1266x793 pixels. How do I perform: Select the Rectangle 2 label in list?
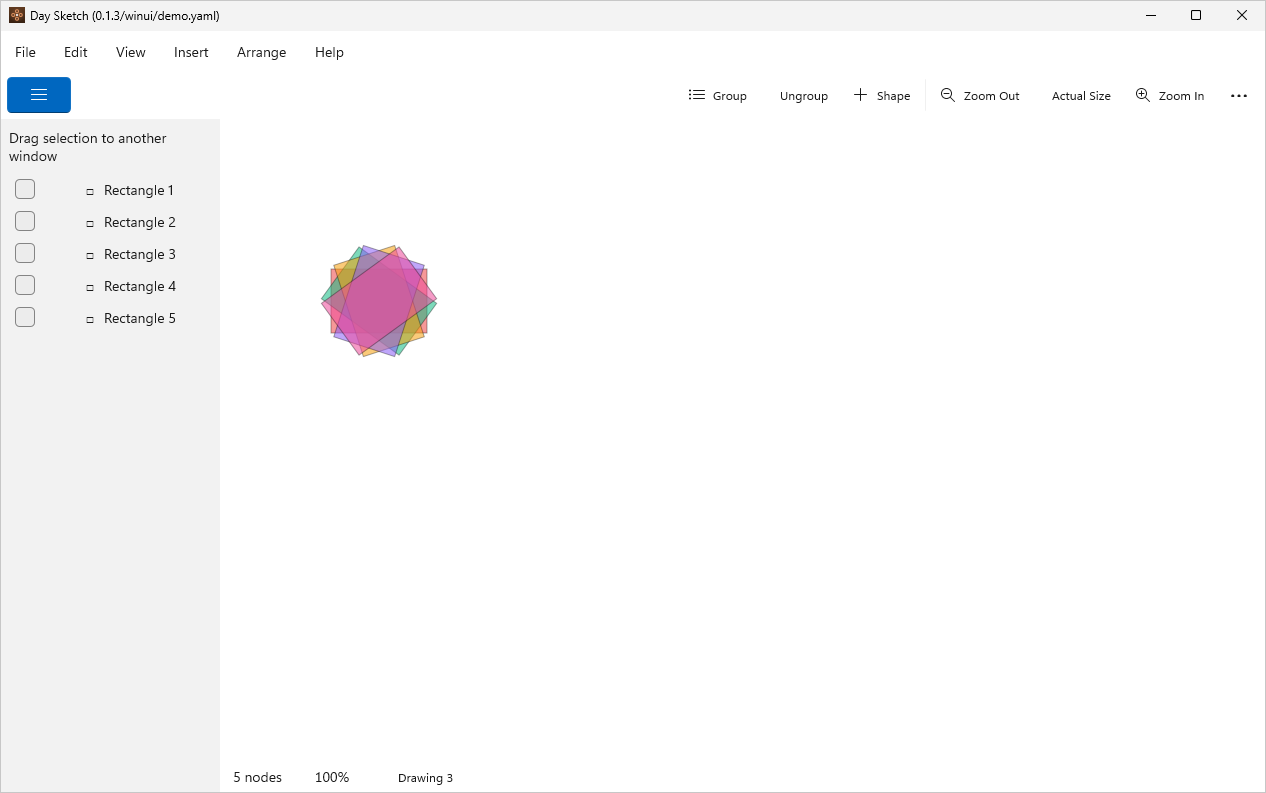[140, 222]
